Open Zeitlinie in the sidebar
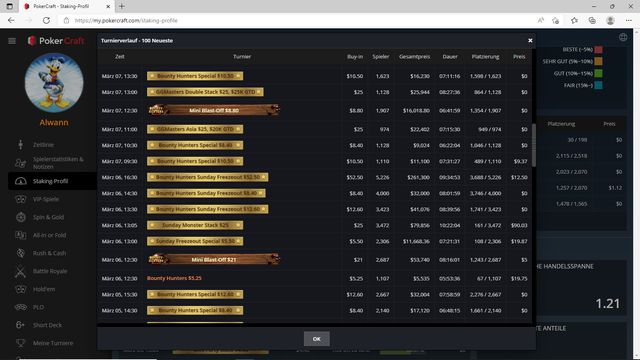 click(x=43, y=144)
